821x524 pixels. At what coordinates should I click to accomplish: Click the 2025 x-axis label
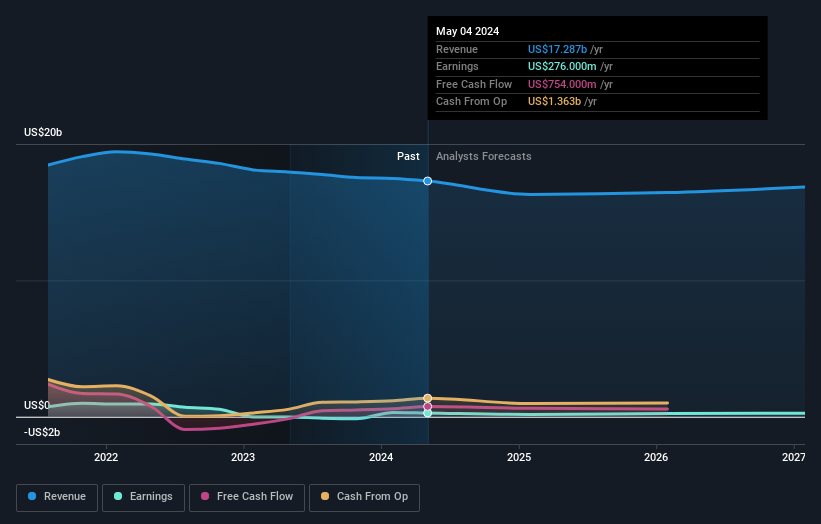pos(519,457)
